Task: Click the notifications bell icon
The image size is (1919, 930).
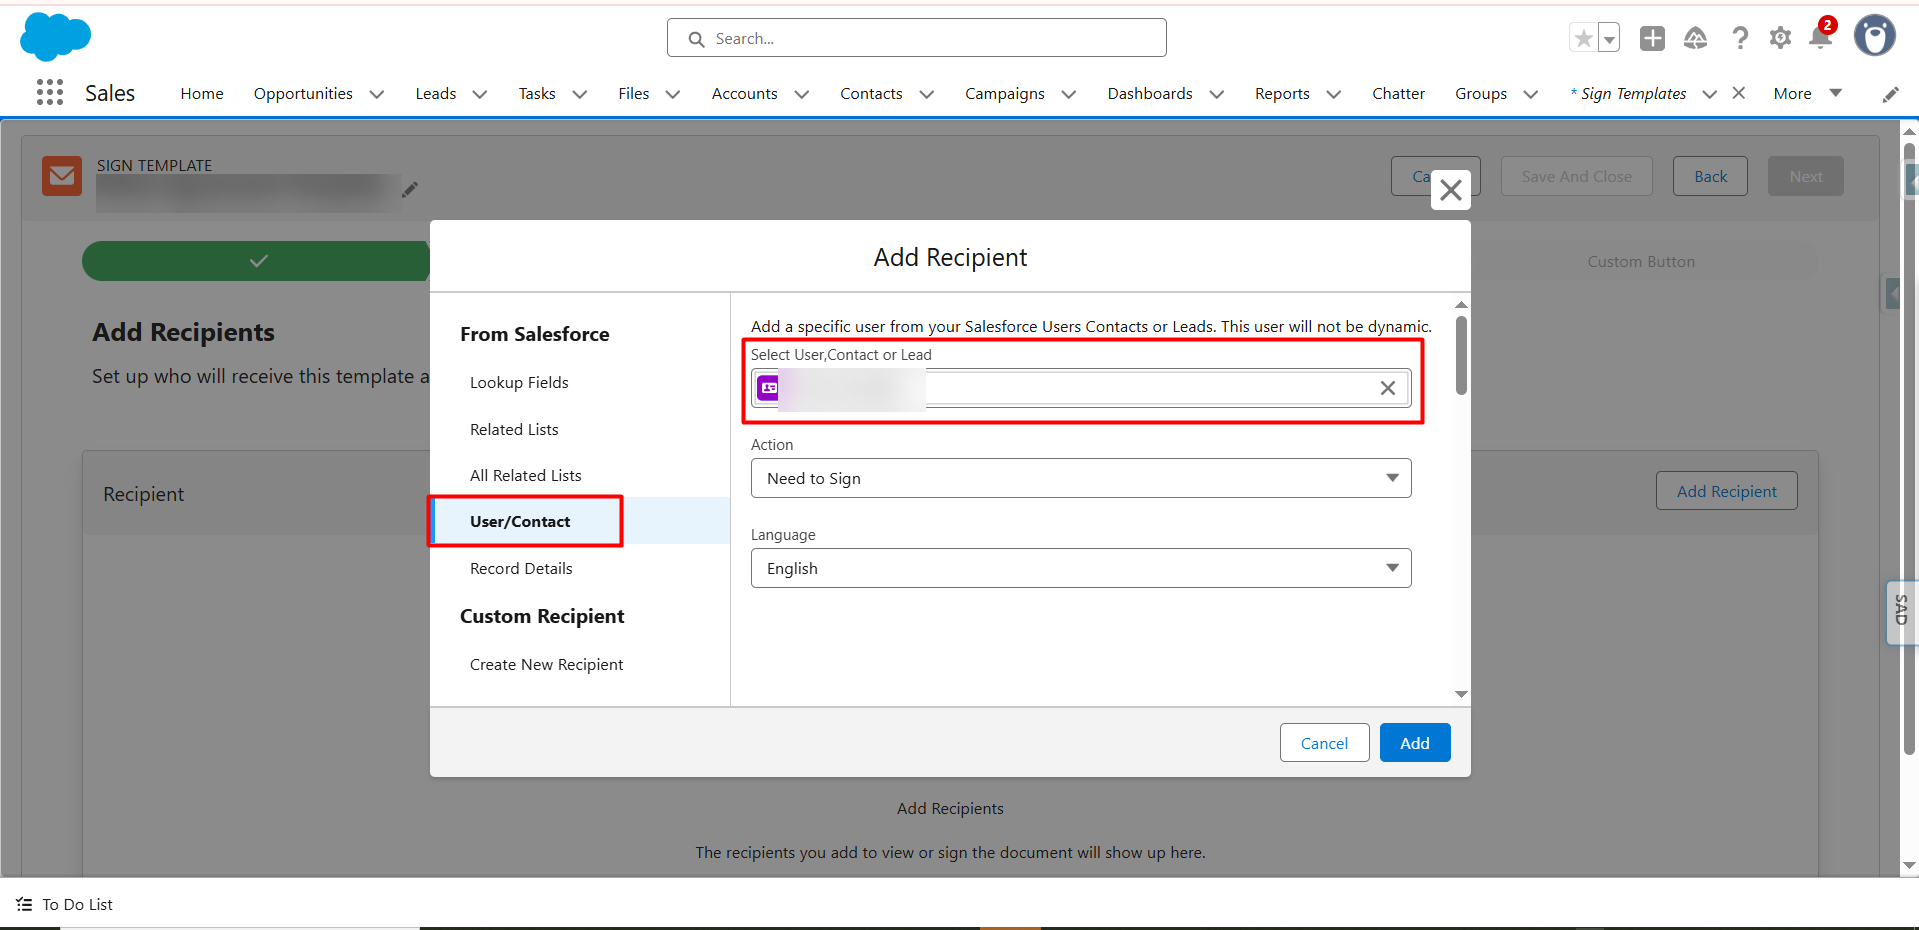Action: click(x=1820, y=38)
